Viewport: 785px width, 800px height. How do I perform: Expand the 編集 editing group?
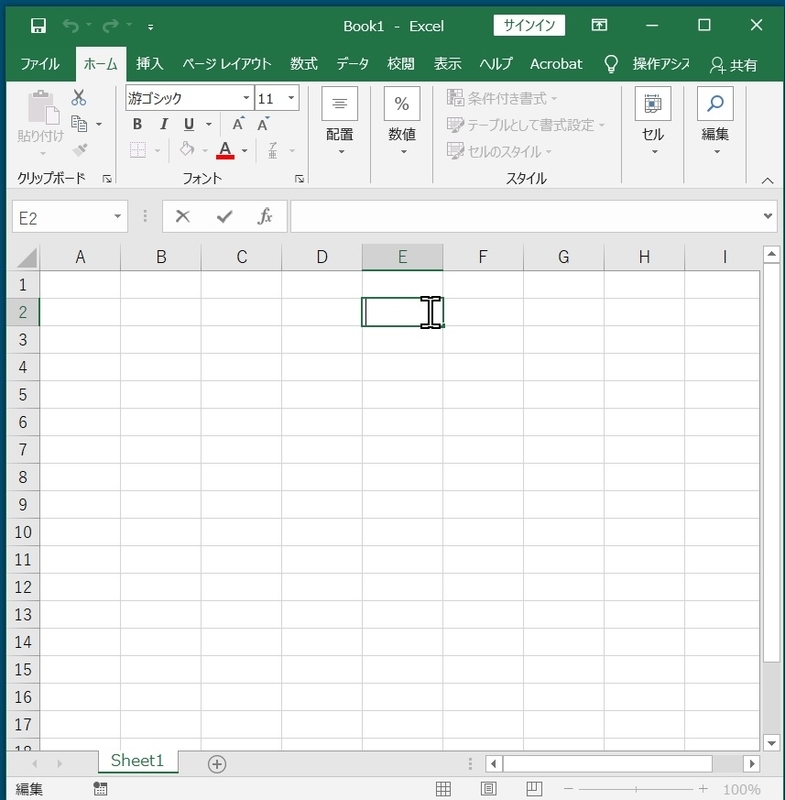(715, 121)
